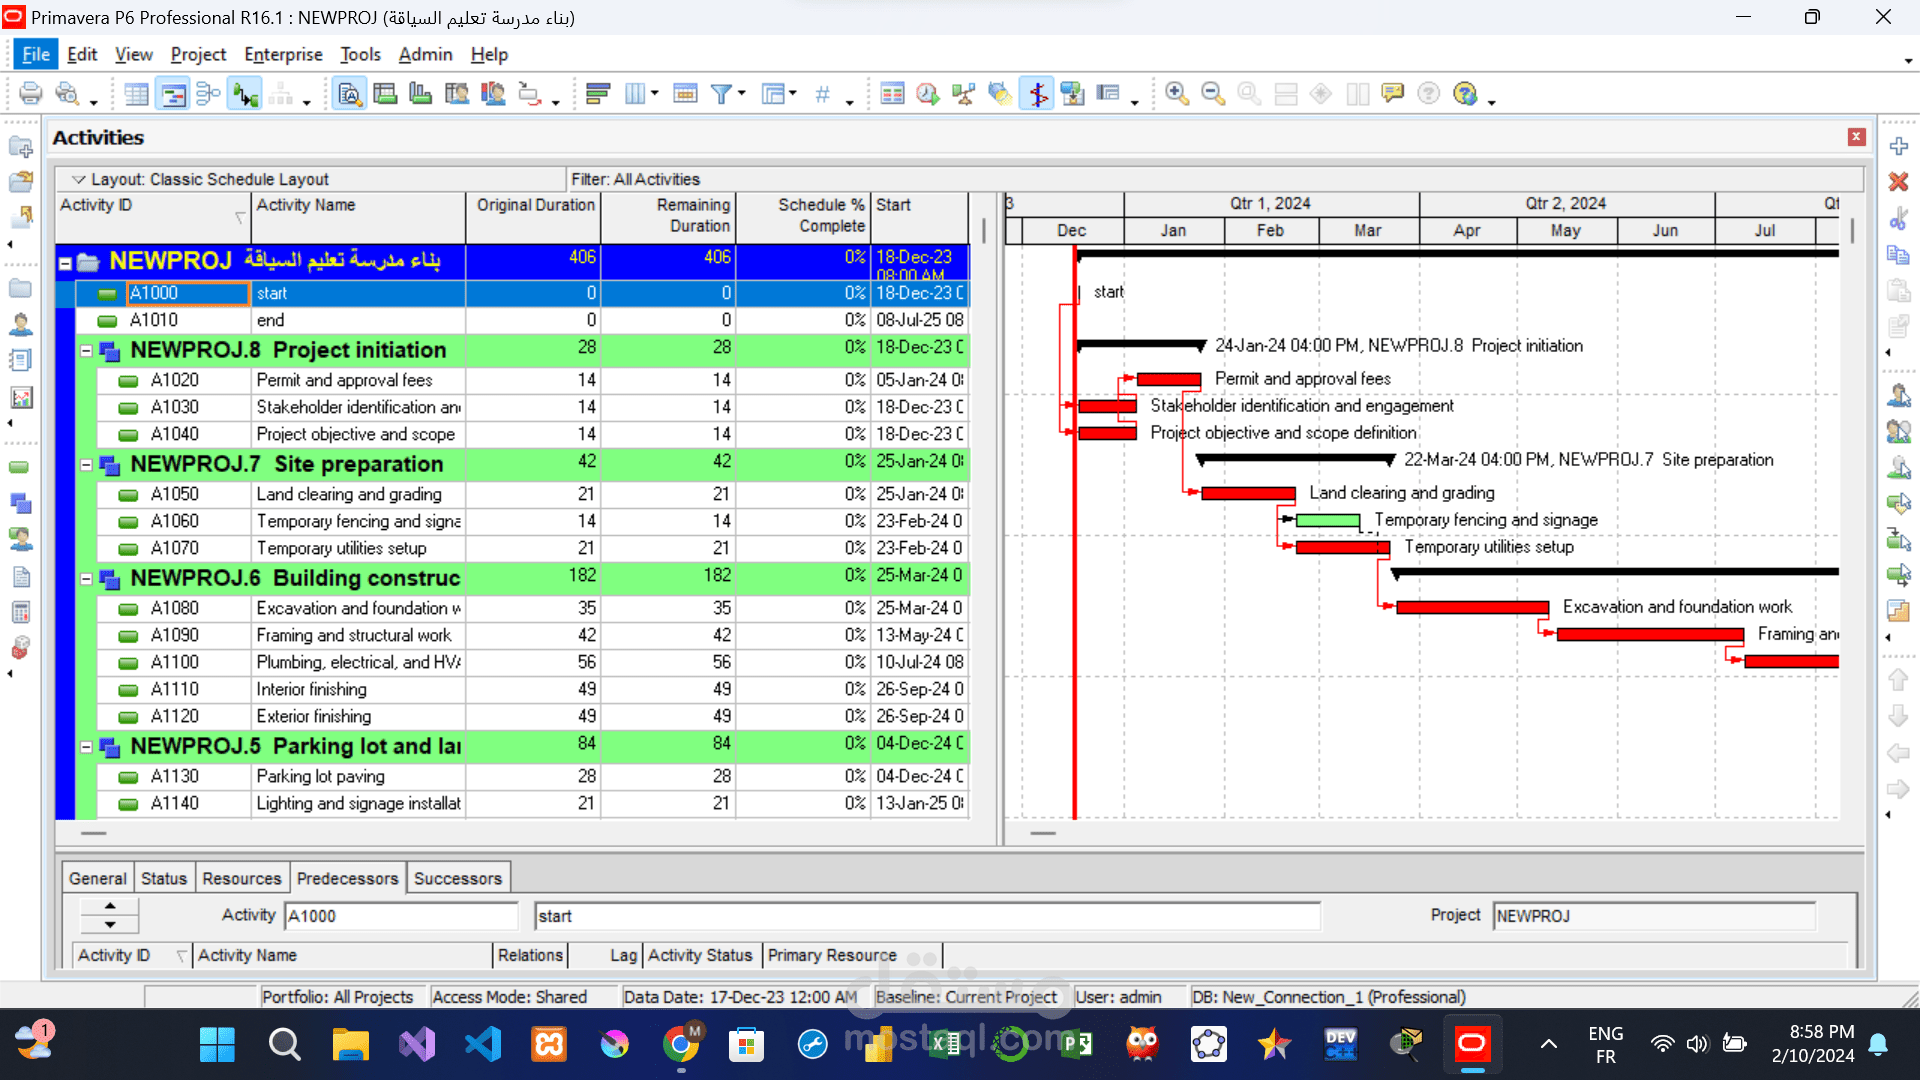Viewport: 1920px width, 1080px height.
Task: Expand the Layout: Classic Schedule Layout dropdown
Action: 78,179
